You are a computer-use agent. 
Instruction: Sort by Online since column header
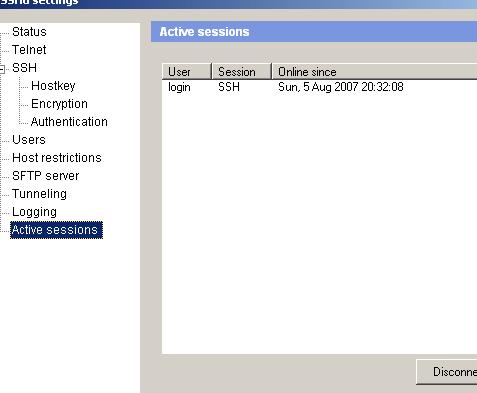click(375, 71)
